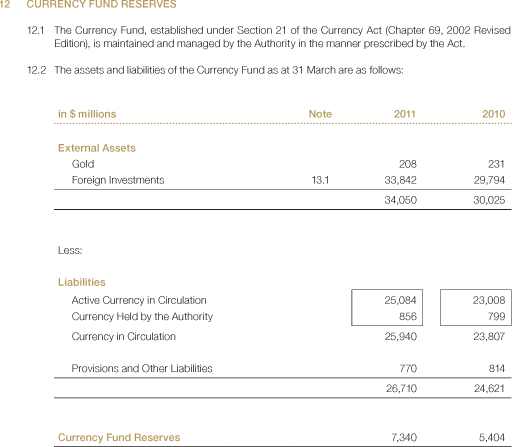Click the boxed value 25,084
The height and width of the screenshot is (447, 520).
pyautogui.click(x=400, y=300)
